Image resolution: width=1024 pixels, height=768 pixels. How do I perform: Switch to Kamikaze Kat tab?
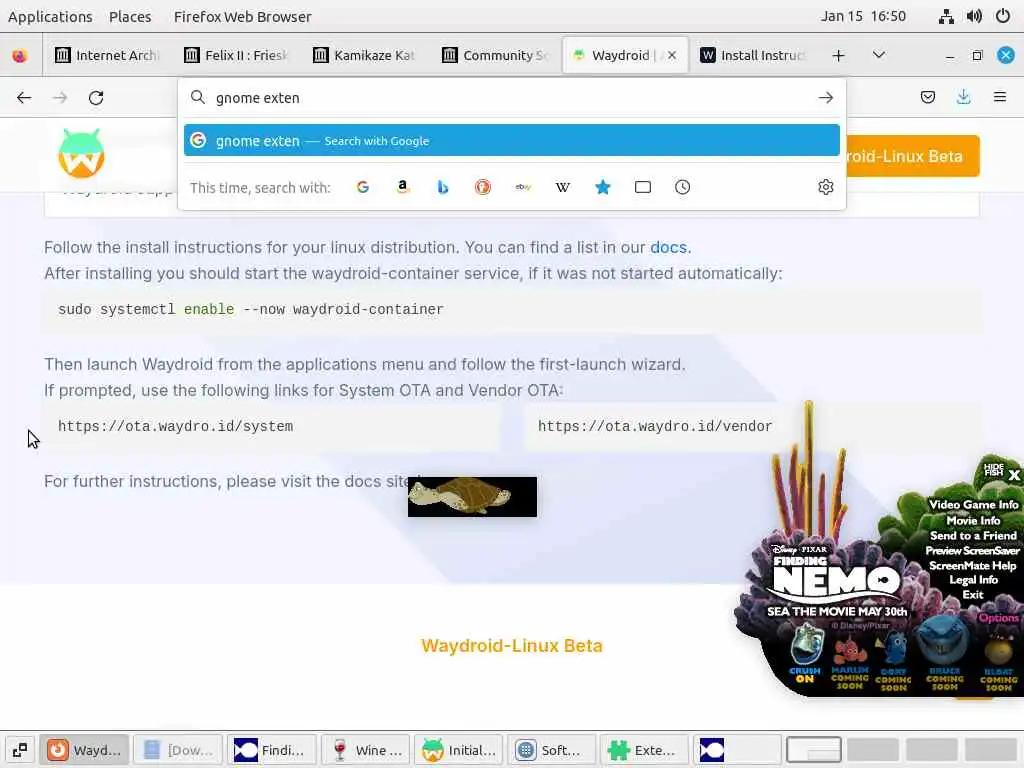(365, 56)
